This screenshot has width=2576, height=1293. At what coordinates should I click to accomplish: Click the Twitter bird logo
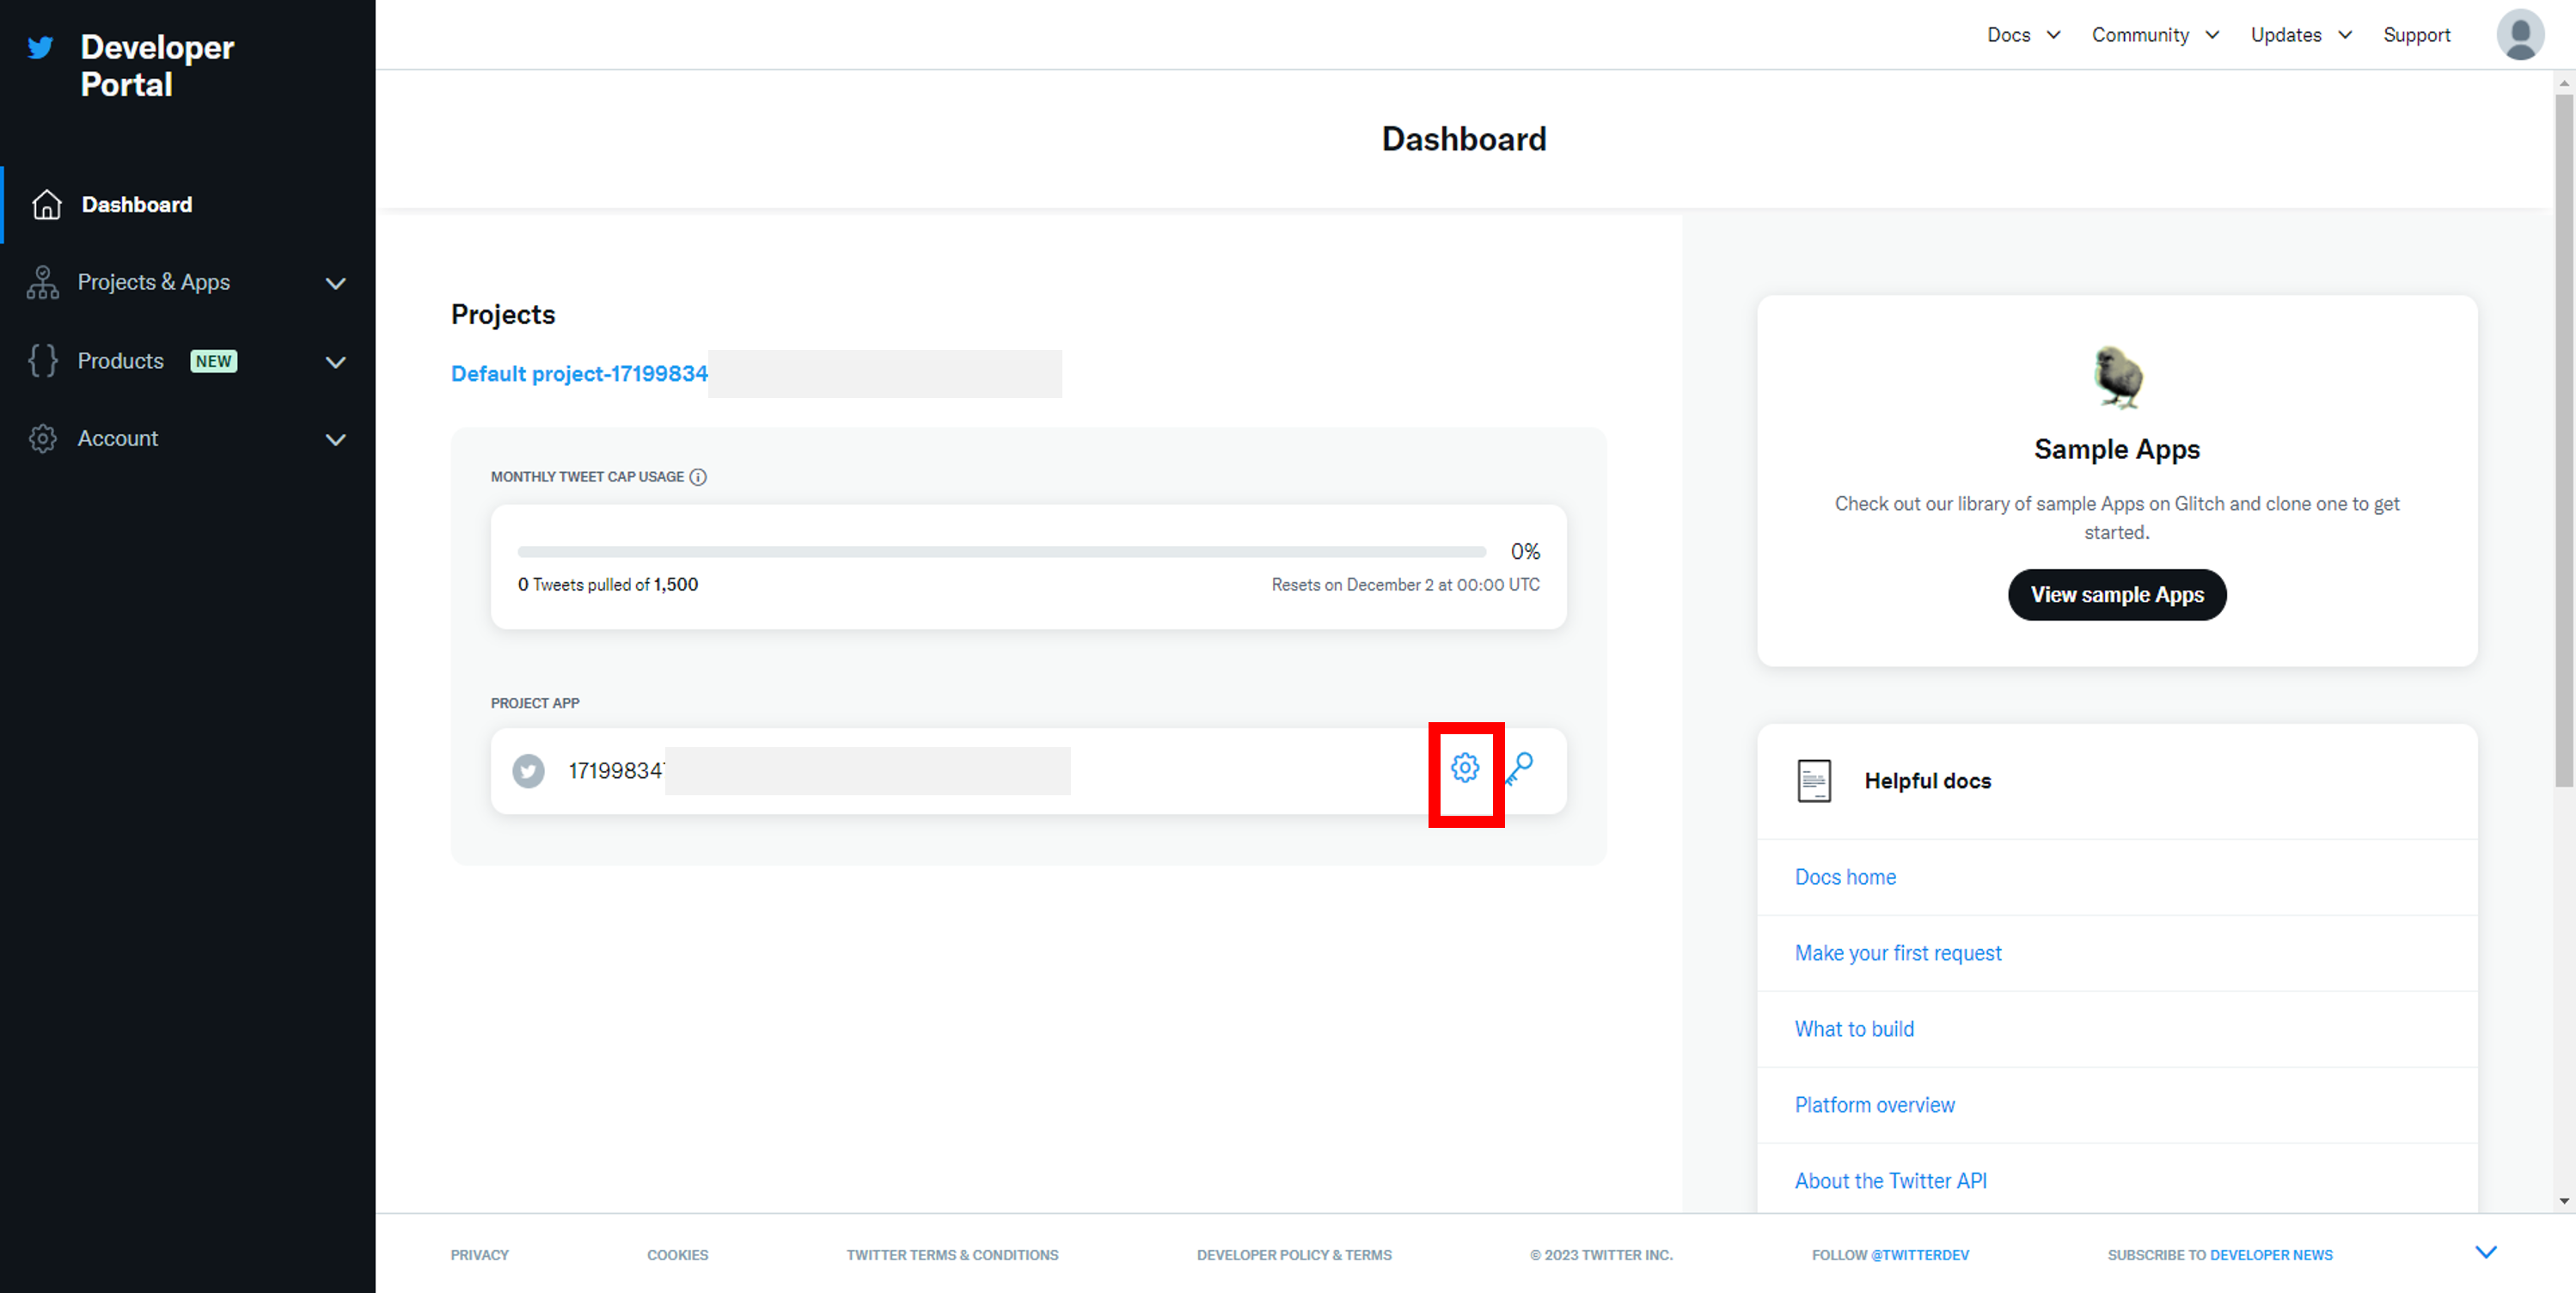click(x=40, y=47)
